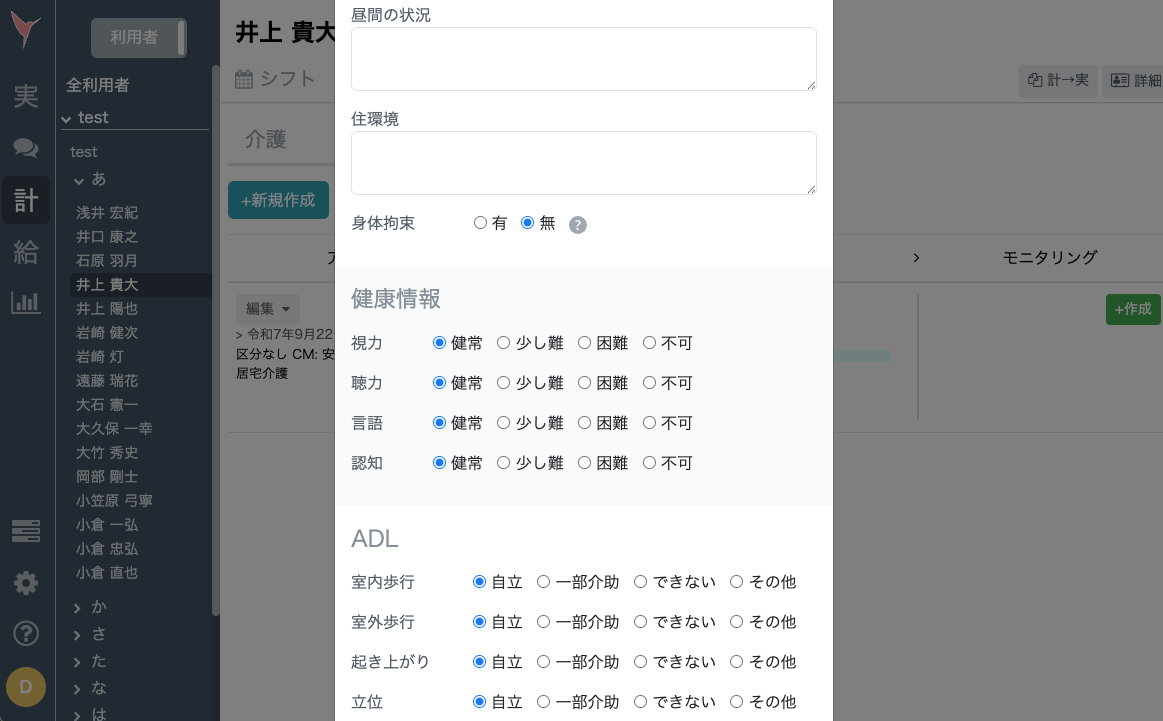The width and height of the screenshot is (1163, 721).
Task: Select the 実 (results) sidebar icon
Action: pyautogui.click(x=26, y=96)
